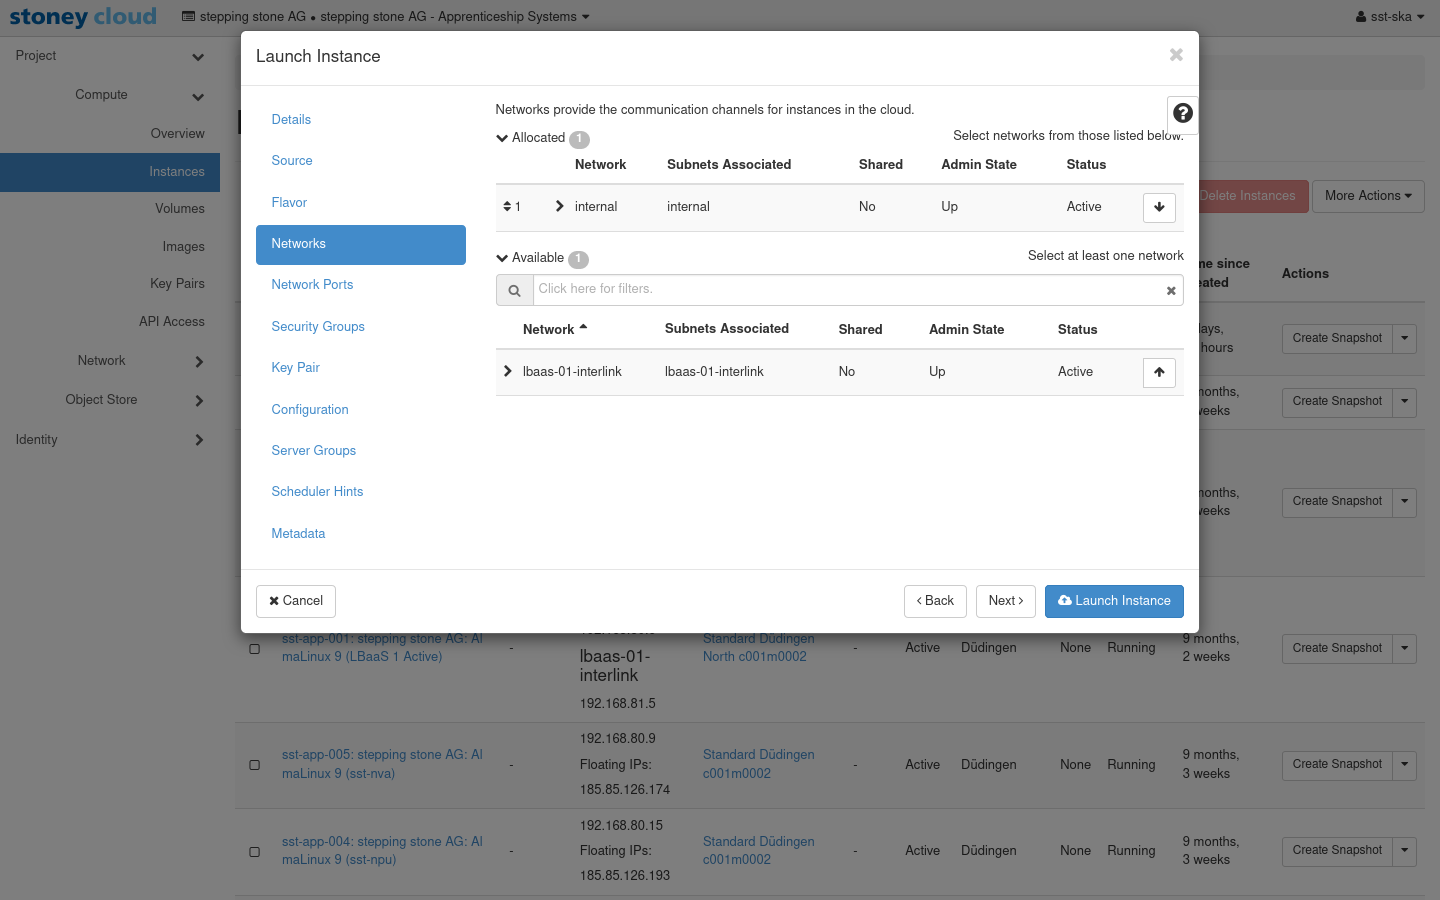This screenshot has width=1440, height=900.
Task: Close the Launch Instance dialog
Action: click(1176, 55)
